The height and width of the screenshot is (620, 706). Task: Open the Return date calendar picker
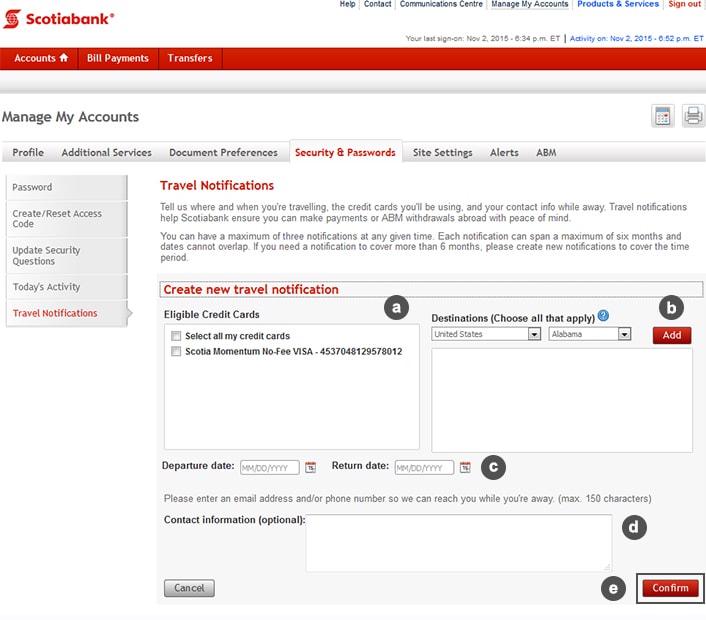tap(465, 467)
